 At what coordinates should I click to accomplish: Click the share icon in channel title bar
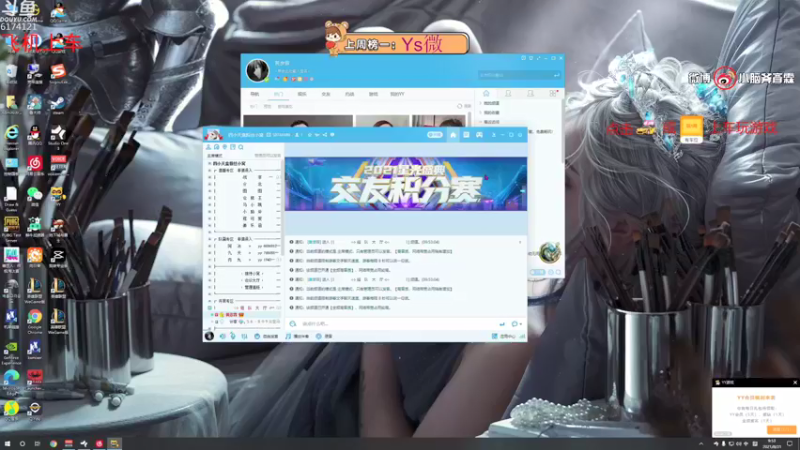(x=324, y=135)
